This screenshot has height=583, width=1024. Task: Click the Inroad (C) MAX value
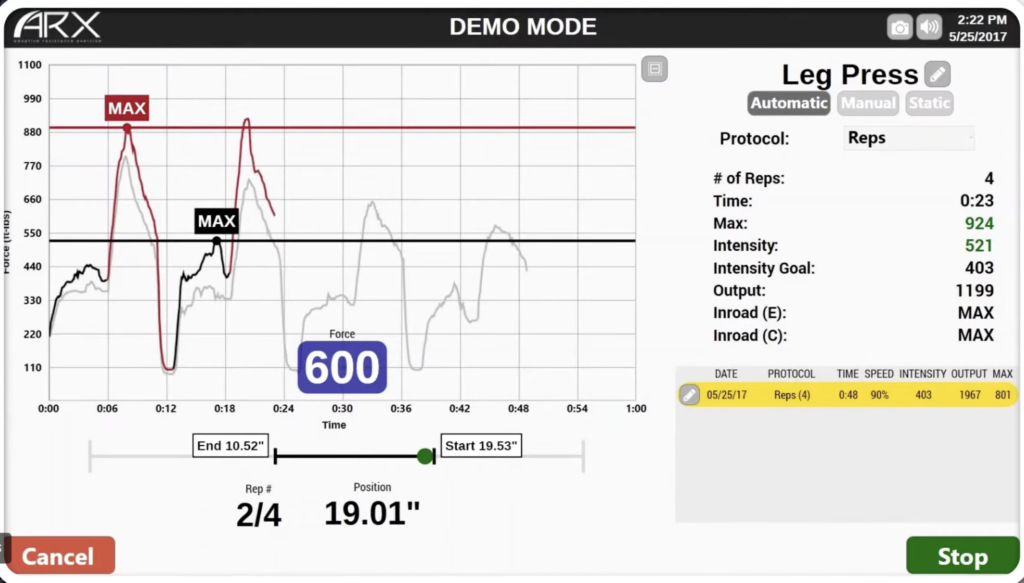975,335
